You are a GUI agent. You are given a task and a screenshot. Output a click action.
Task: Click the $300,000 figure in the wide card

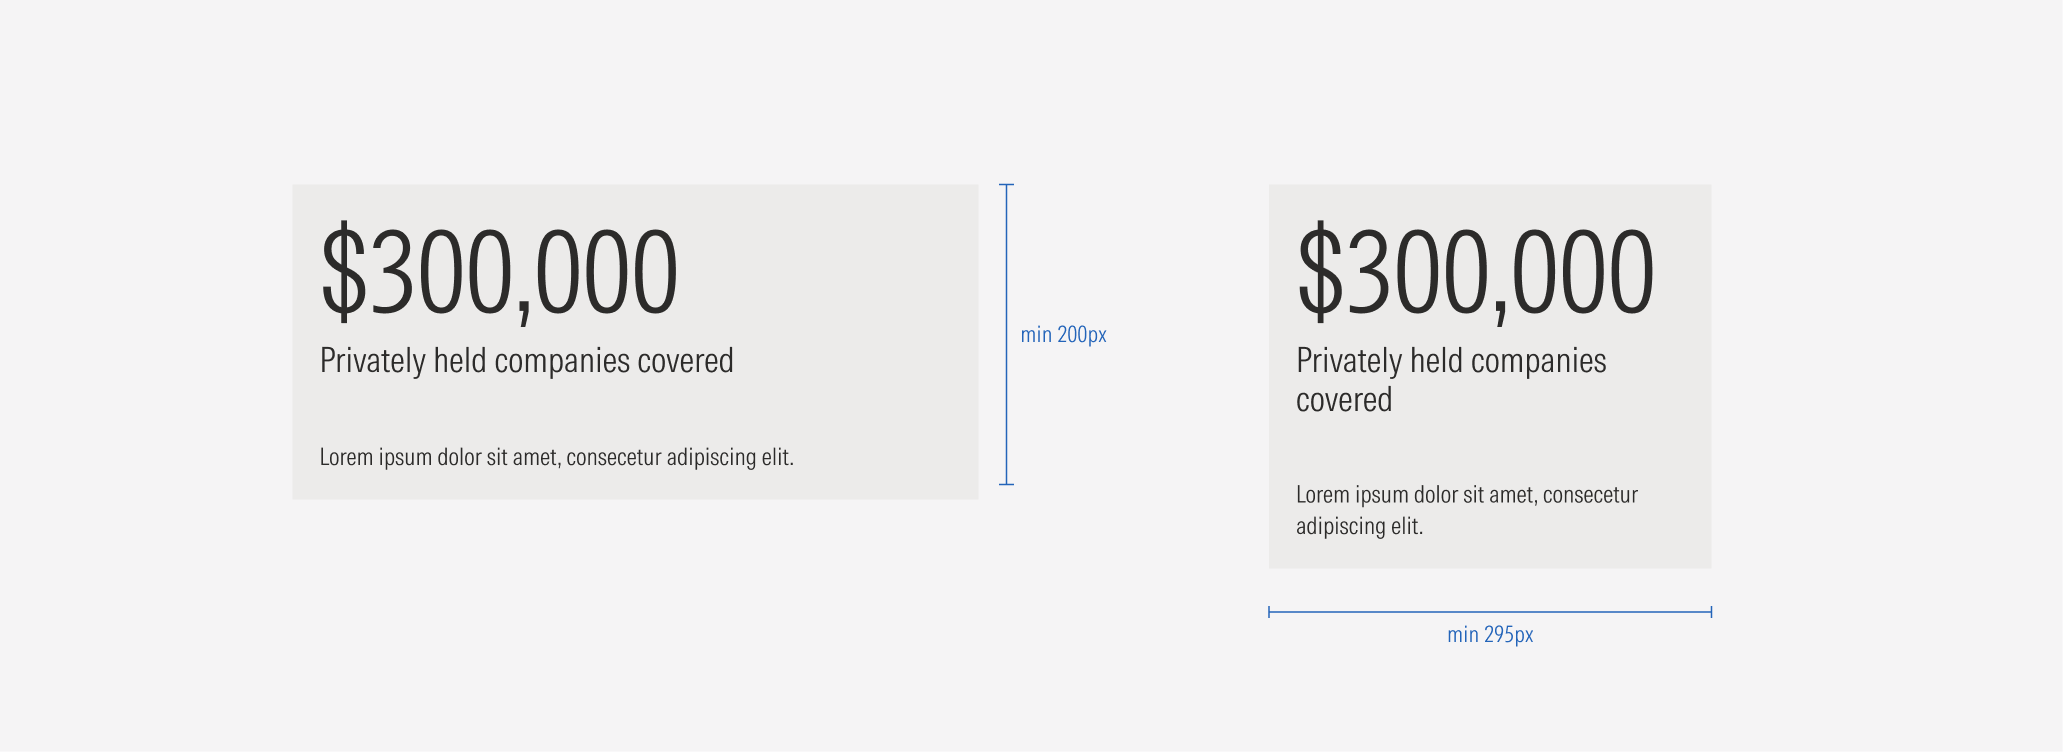click(x=499, y=272)
